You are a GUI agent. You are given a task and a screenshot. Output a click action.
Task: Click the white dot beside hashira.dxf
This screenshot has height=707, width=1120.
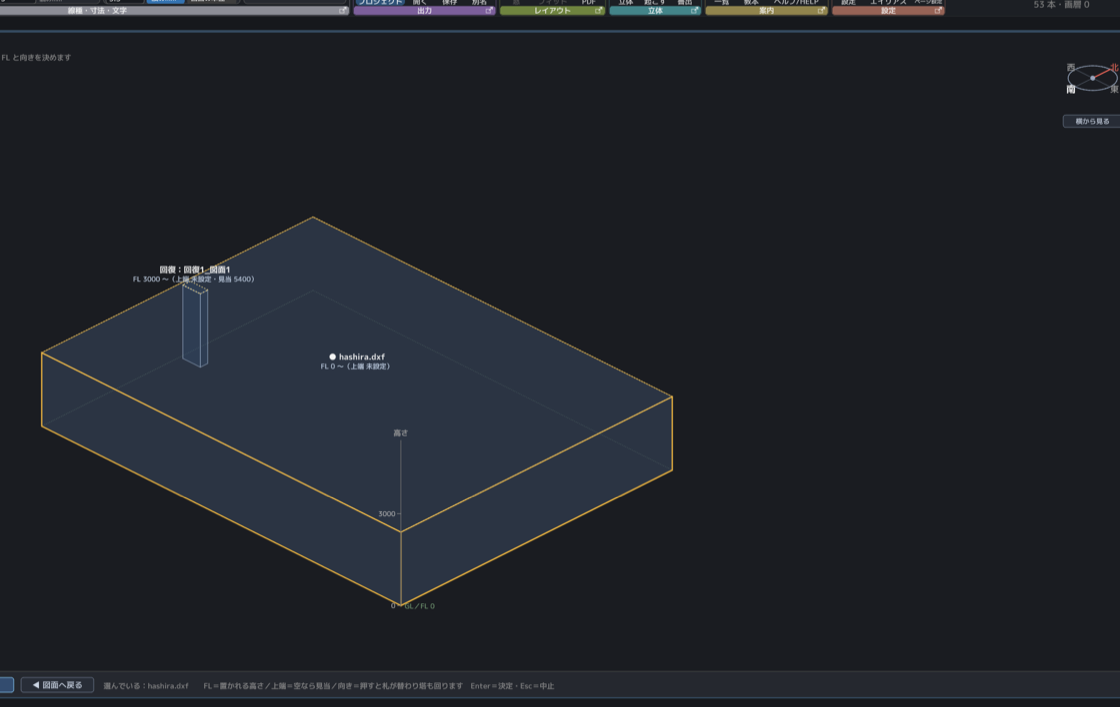(332, 356)
